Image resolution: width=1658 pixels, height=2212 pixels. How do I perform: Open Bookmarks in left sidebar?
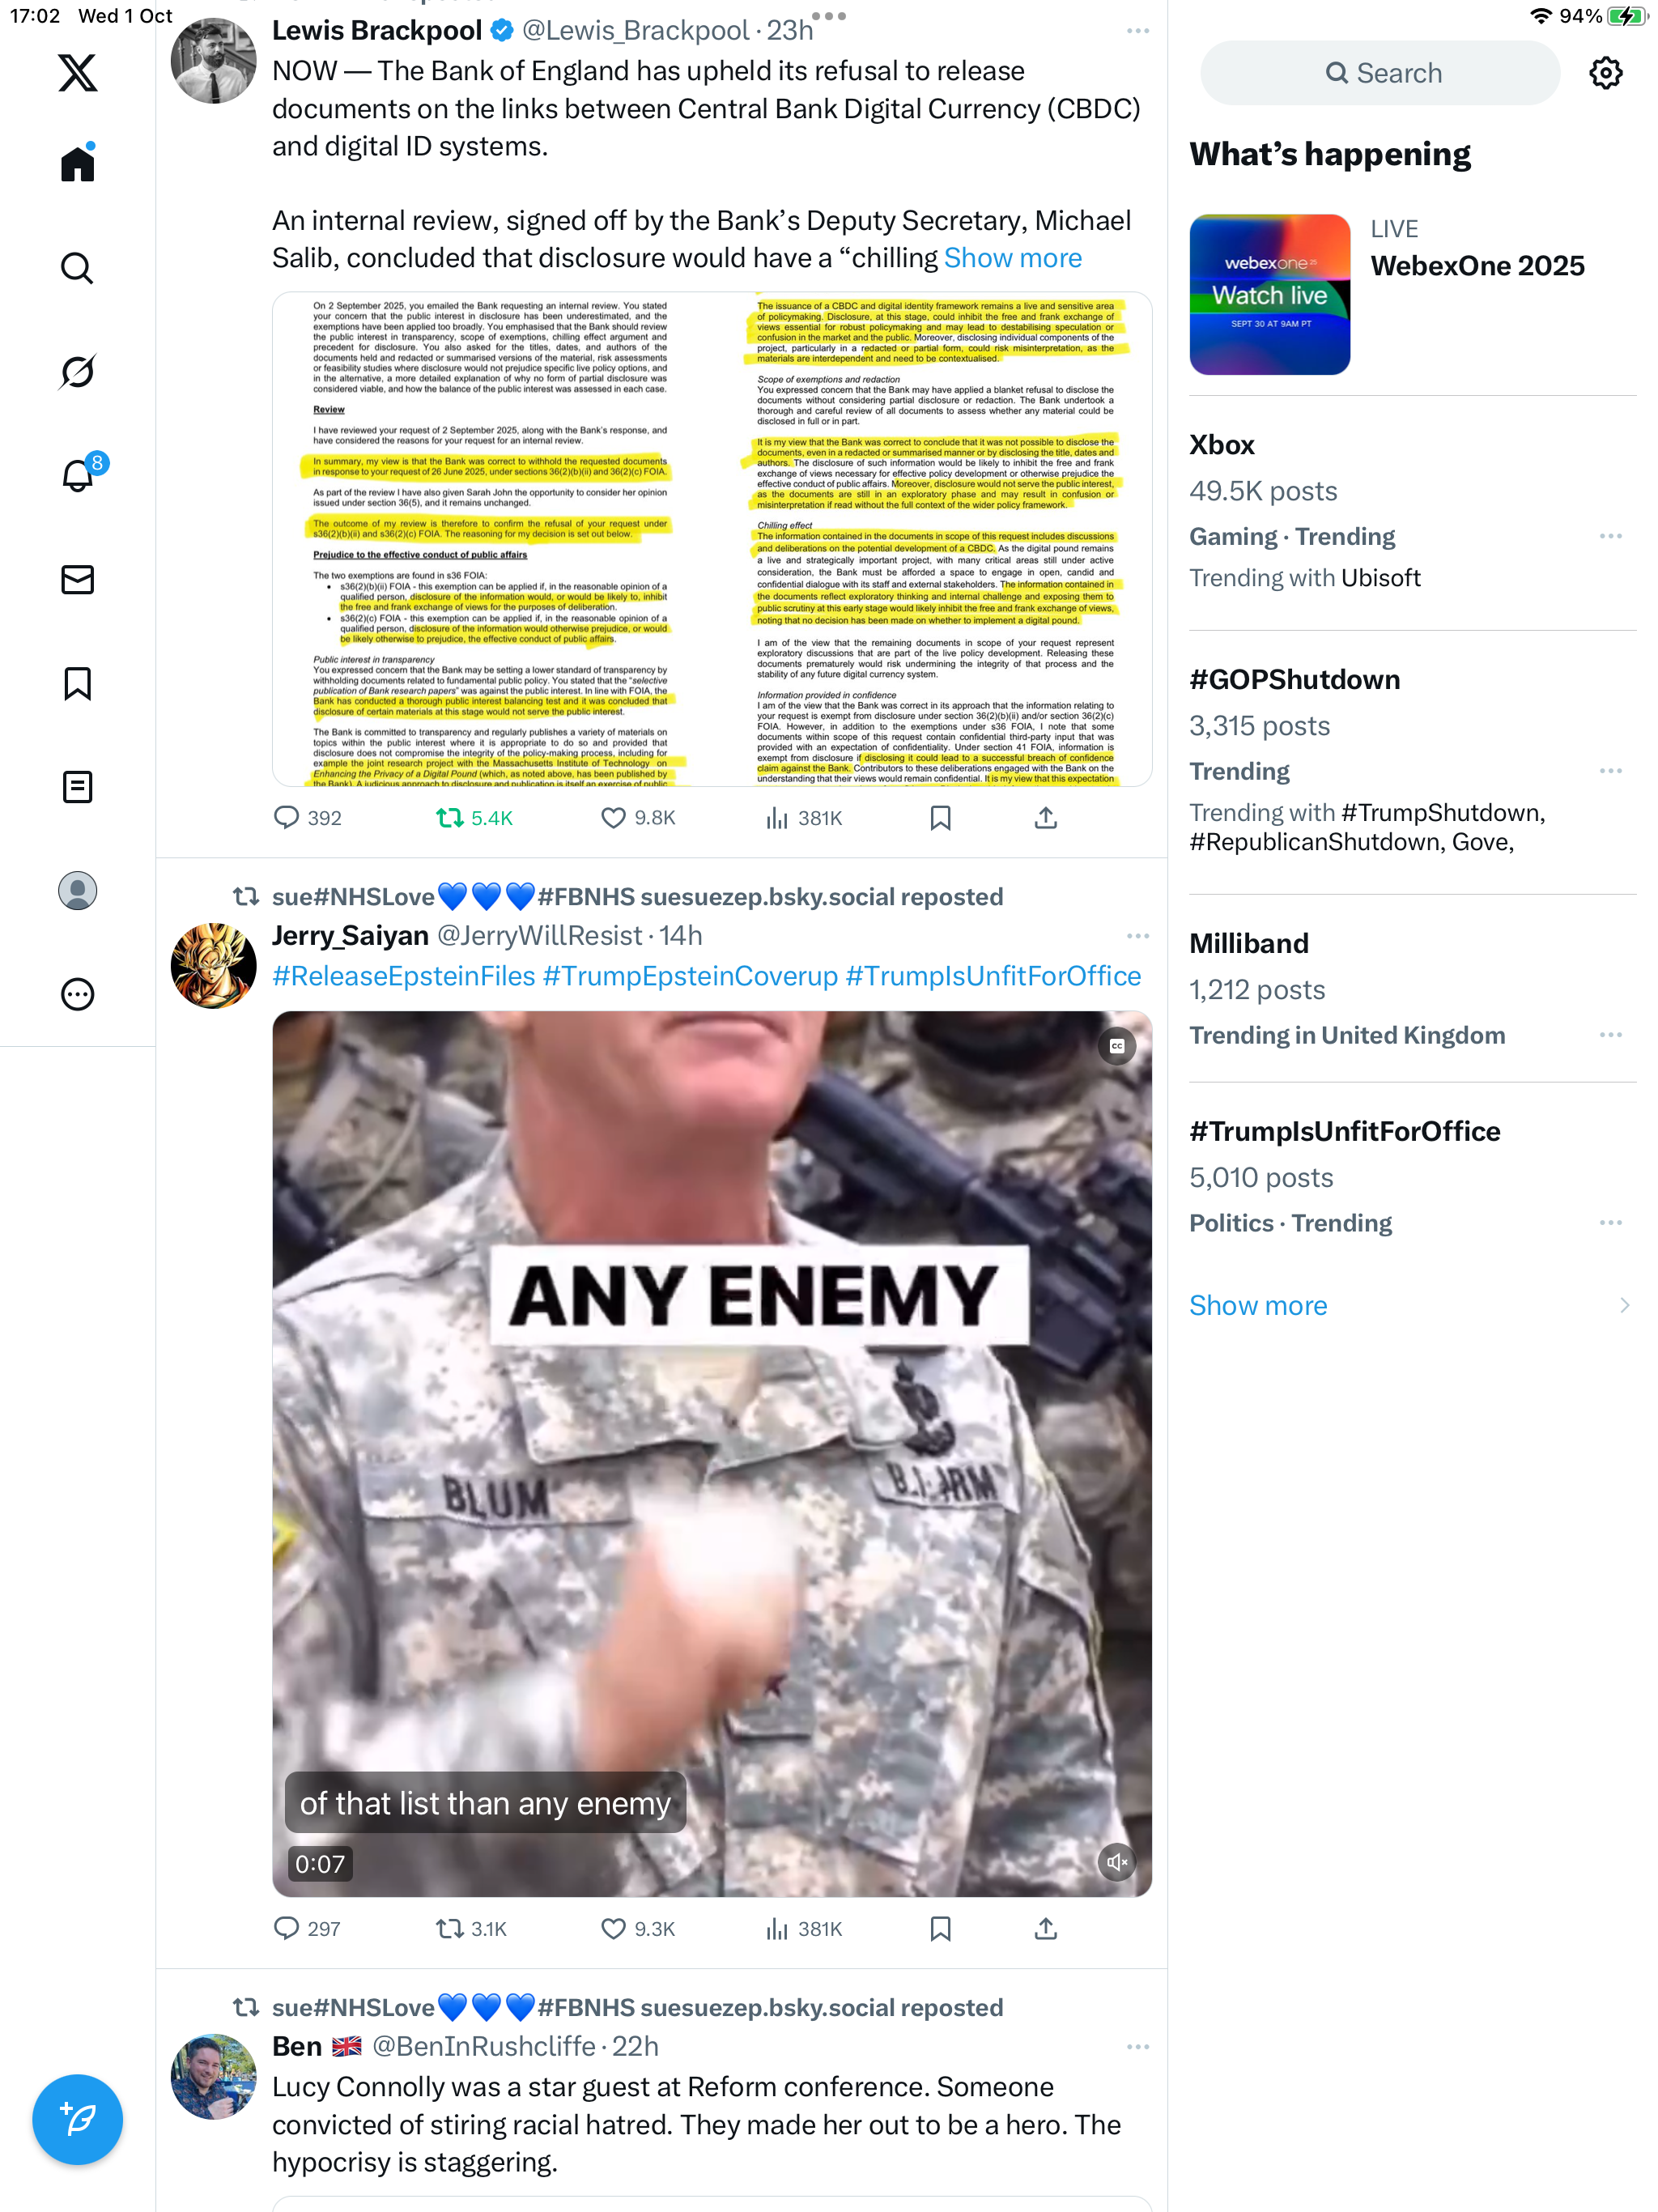click(77, 684)
